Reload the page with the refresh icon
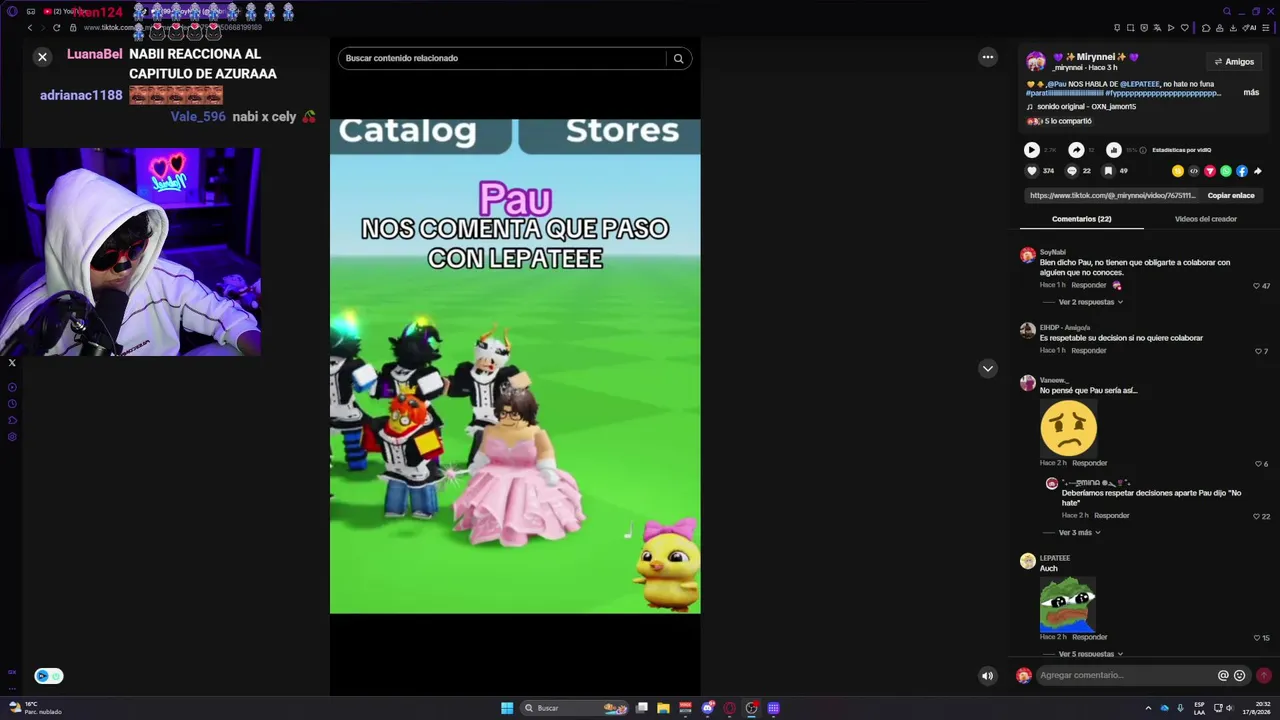 pyautogui.click(x=56, y=28)
